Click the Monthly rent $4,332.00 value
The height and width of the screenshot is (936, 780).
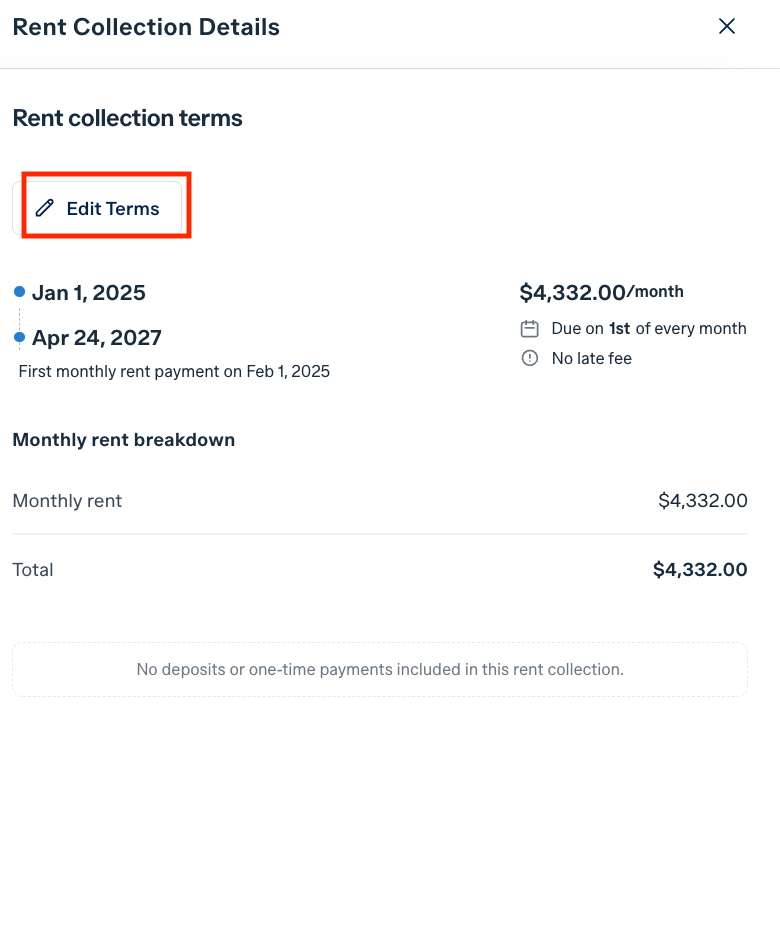click(702, 501)
